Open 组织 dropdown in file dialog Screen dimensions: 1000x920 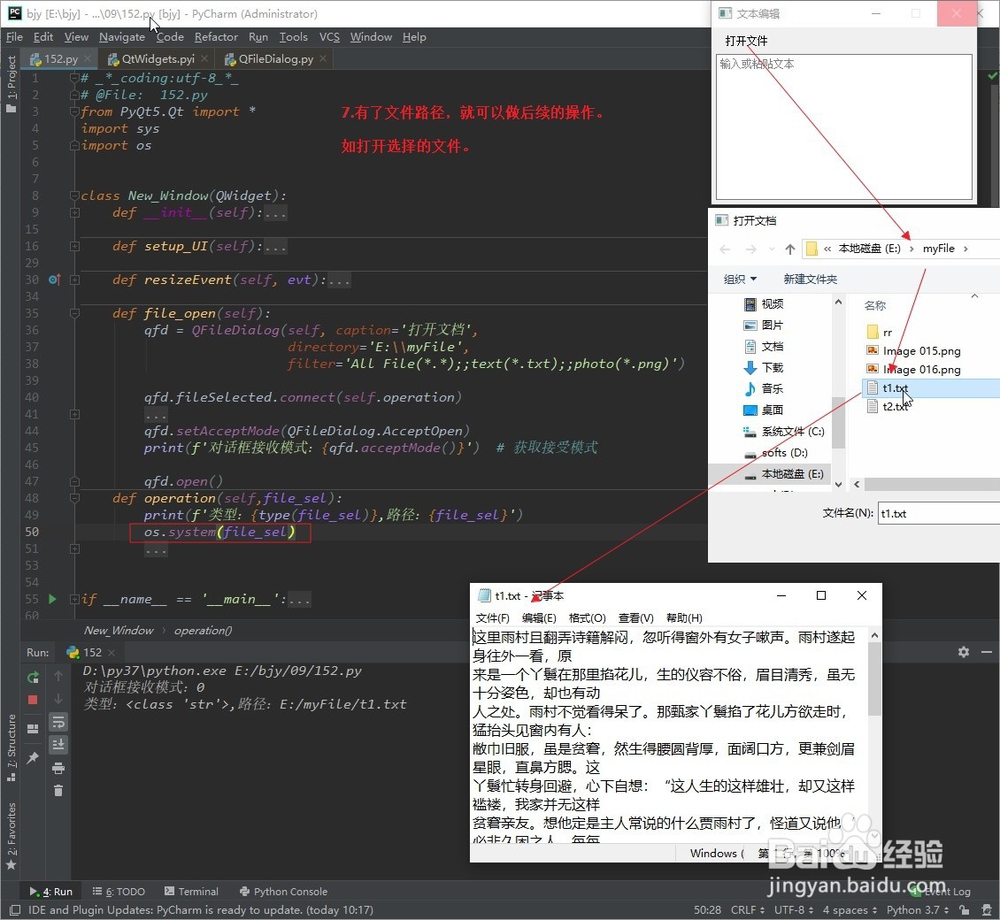point(740,279)
